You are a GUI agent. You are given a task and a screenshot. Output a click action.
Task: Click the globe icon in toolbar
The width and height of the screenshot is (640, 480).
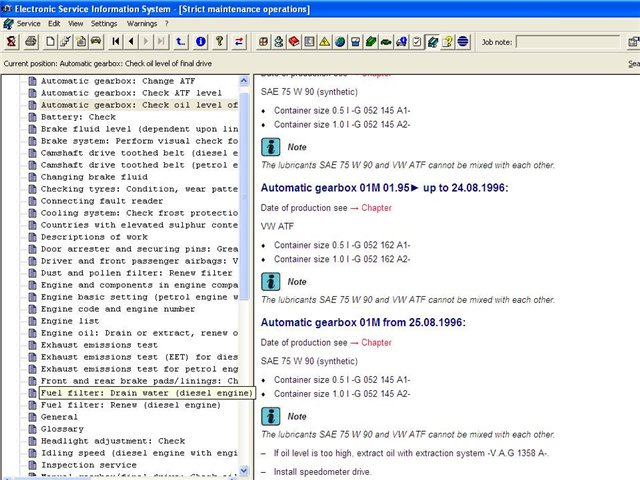click(340, 42)
